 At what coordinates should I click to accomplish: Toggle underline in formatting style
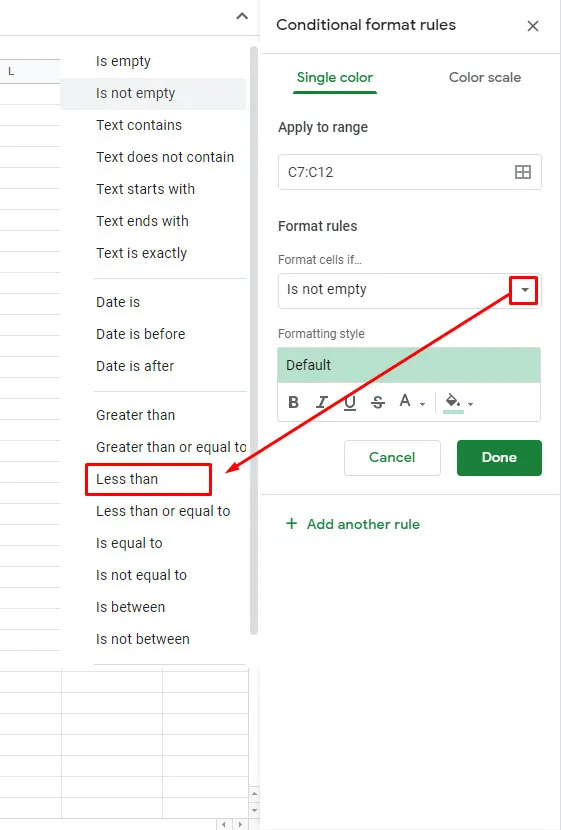click(349, 402)
